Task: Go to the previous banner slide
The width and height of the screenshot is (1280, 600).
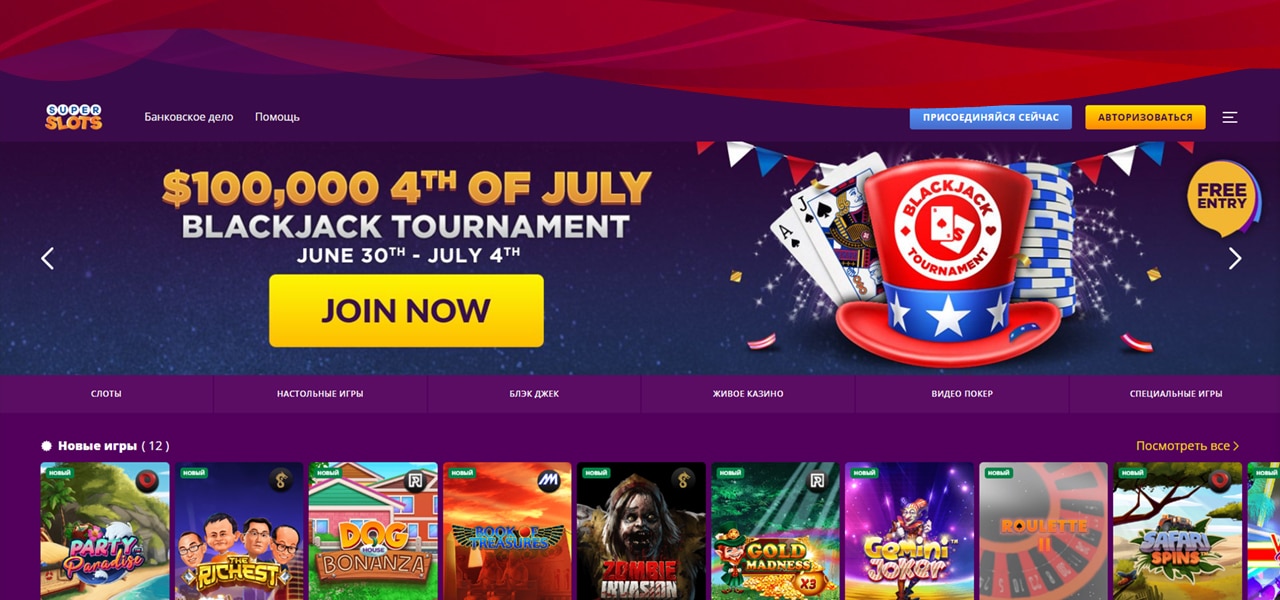Action: [47, 258]
